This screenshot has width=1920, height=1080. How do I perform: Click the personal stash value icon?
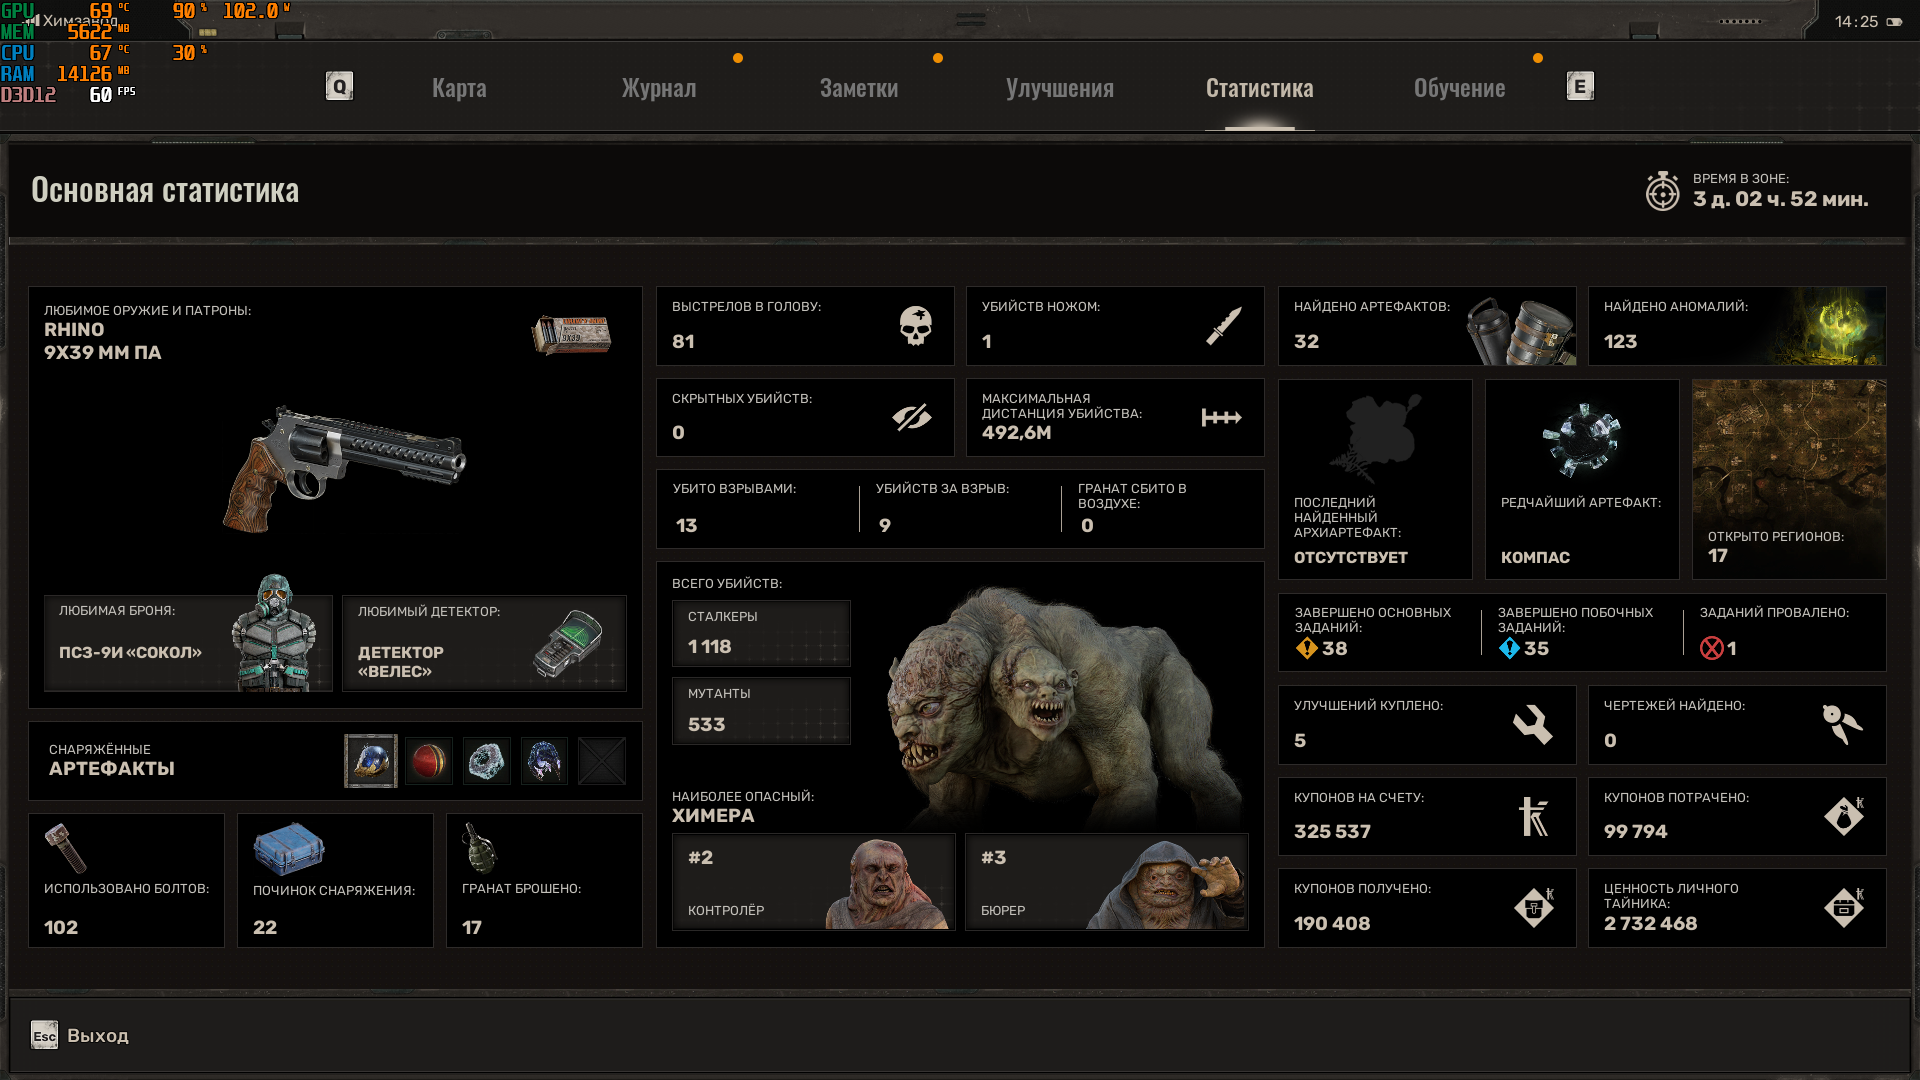[x=1844, y=908]
